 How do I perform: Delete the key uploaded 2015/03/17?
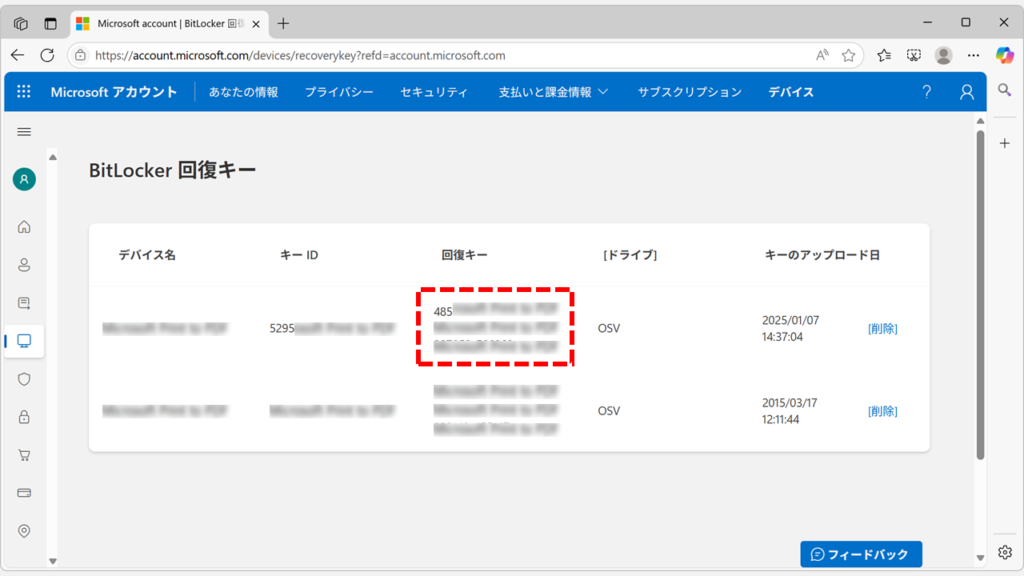click(882, 411)
